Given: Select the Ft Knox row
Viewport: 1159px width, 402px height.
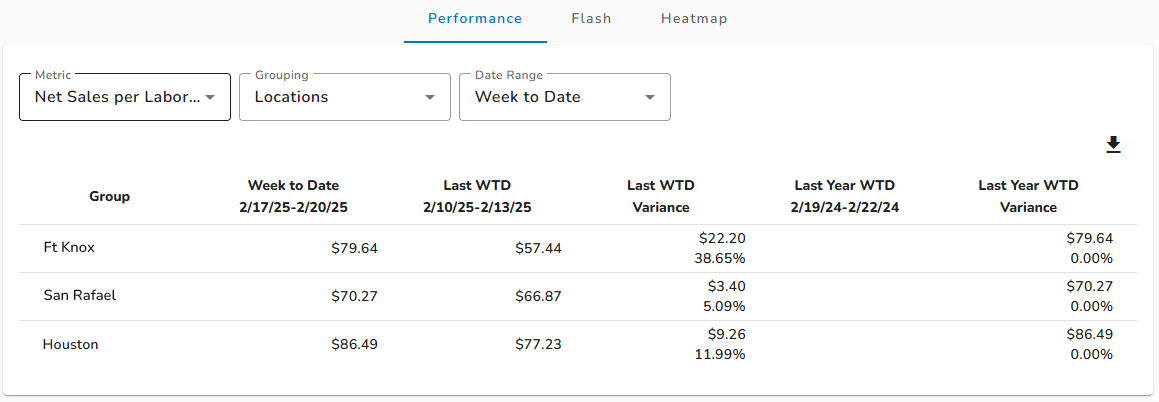Looking at the screenshot, I should tap(578, 248).
